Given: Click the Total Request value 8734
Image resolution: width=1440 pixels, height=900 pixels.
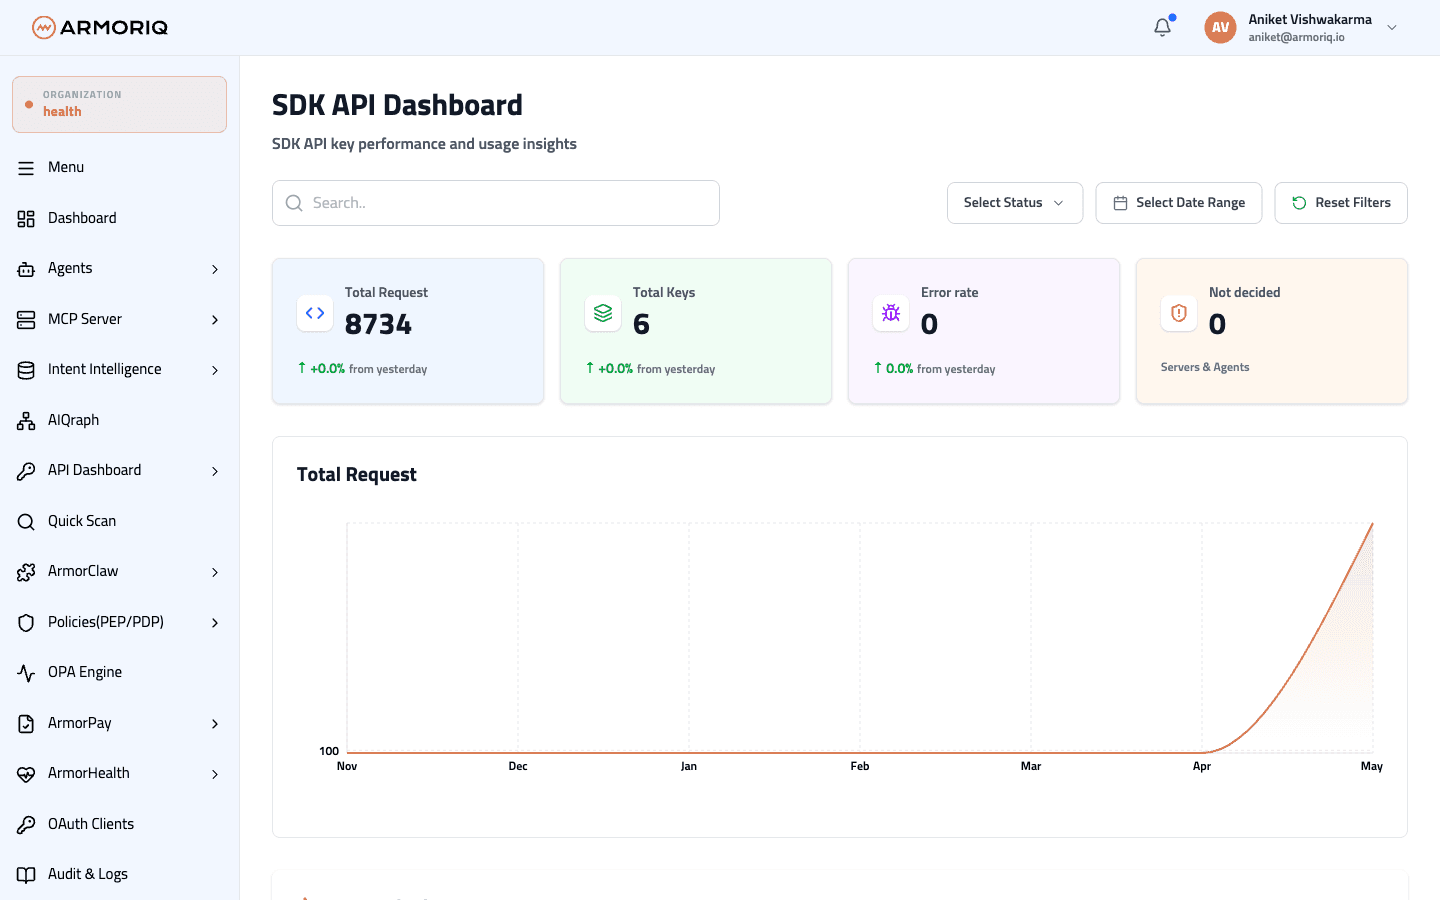Looking at the screenshot, I should pos(378,324).
